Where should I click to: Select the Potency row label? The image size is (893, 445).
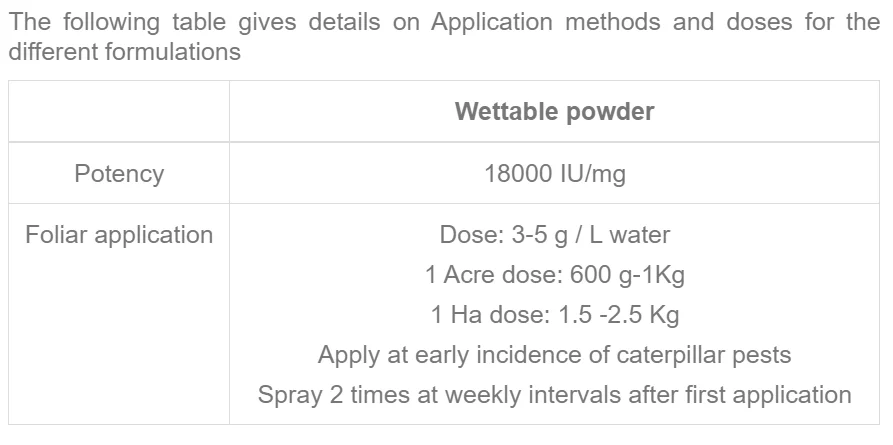[119, 174]
